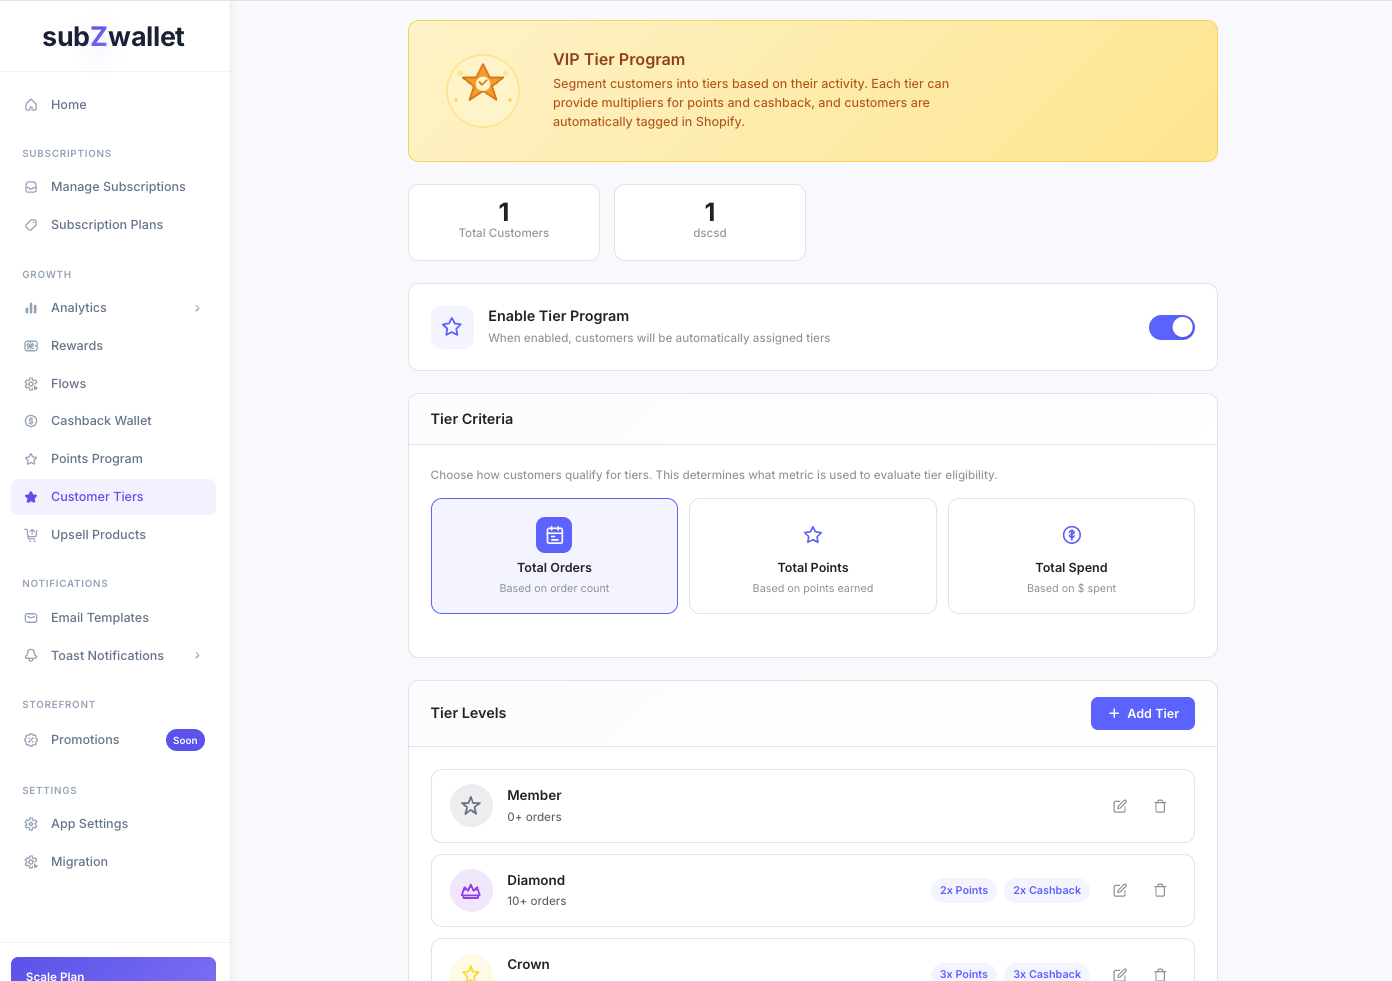1392x981 pixels.
Task: Click the dscsd stat card
Action: coord(710,222)
